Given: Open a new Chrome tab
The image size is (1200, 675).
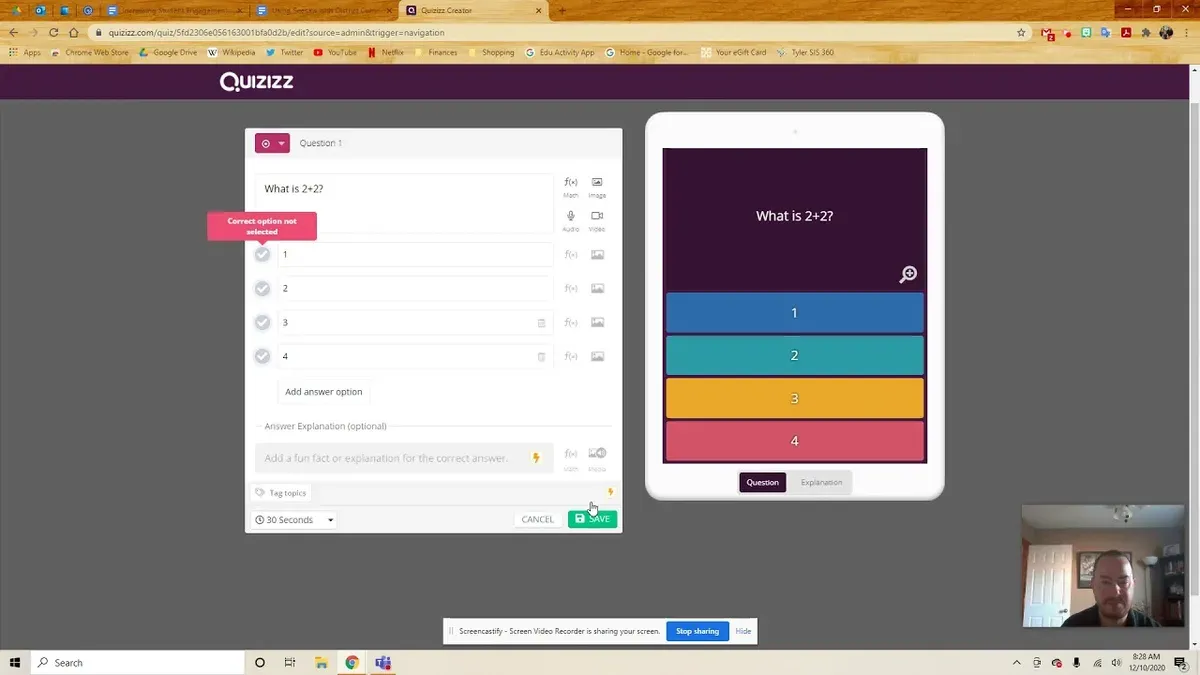Looking at the screenshot, I should (x=562, y=10).
